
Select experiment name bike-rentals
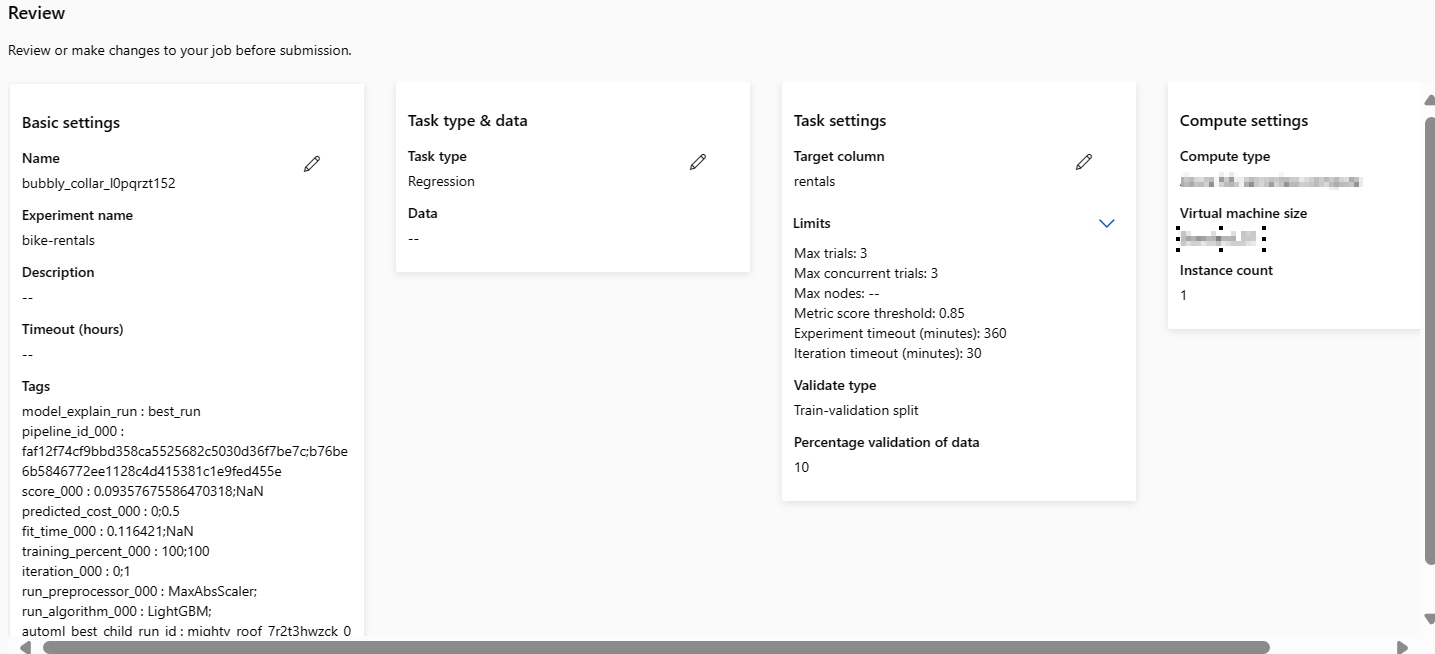click(59, 240)
